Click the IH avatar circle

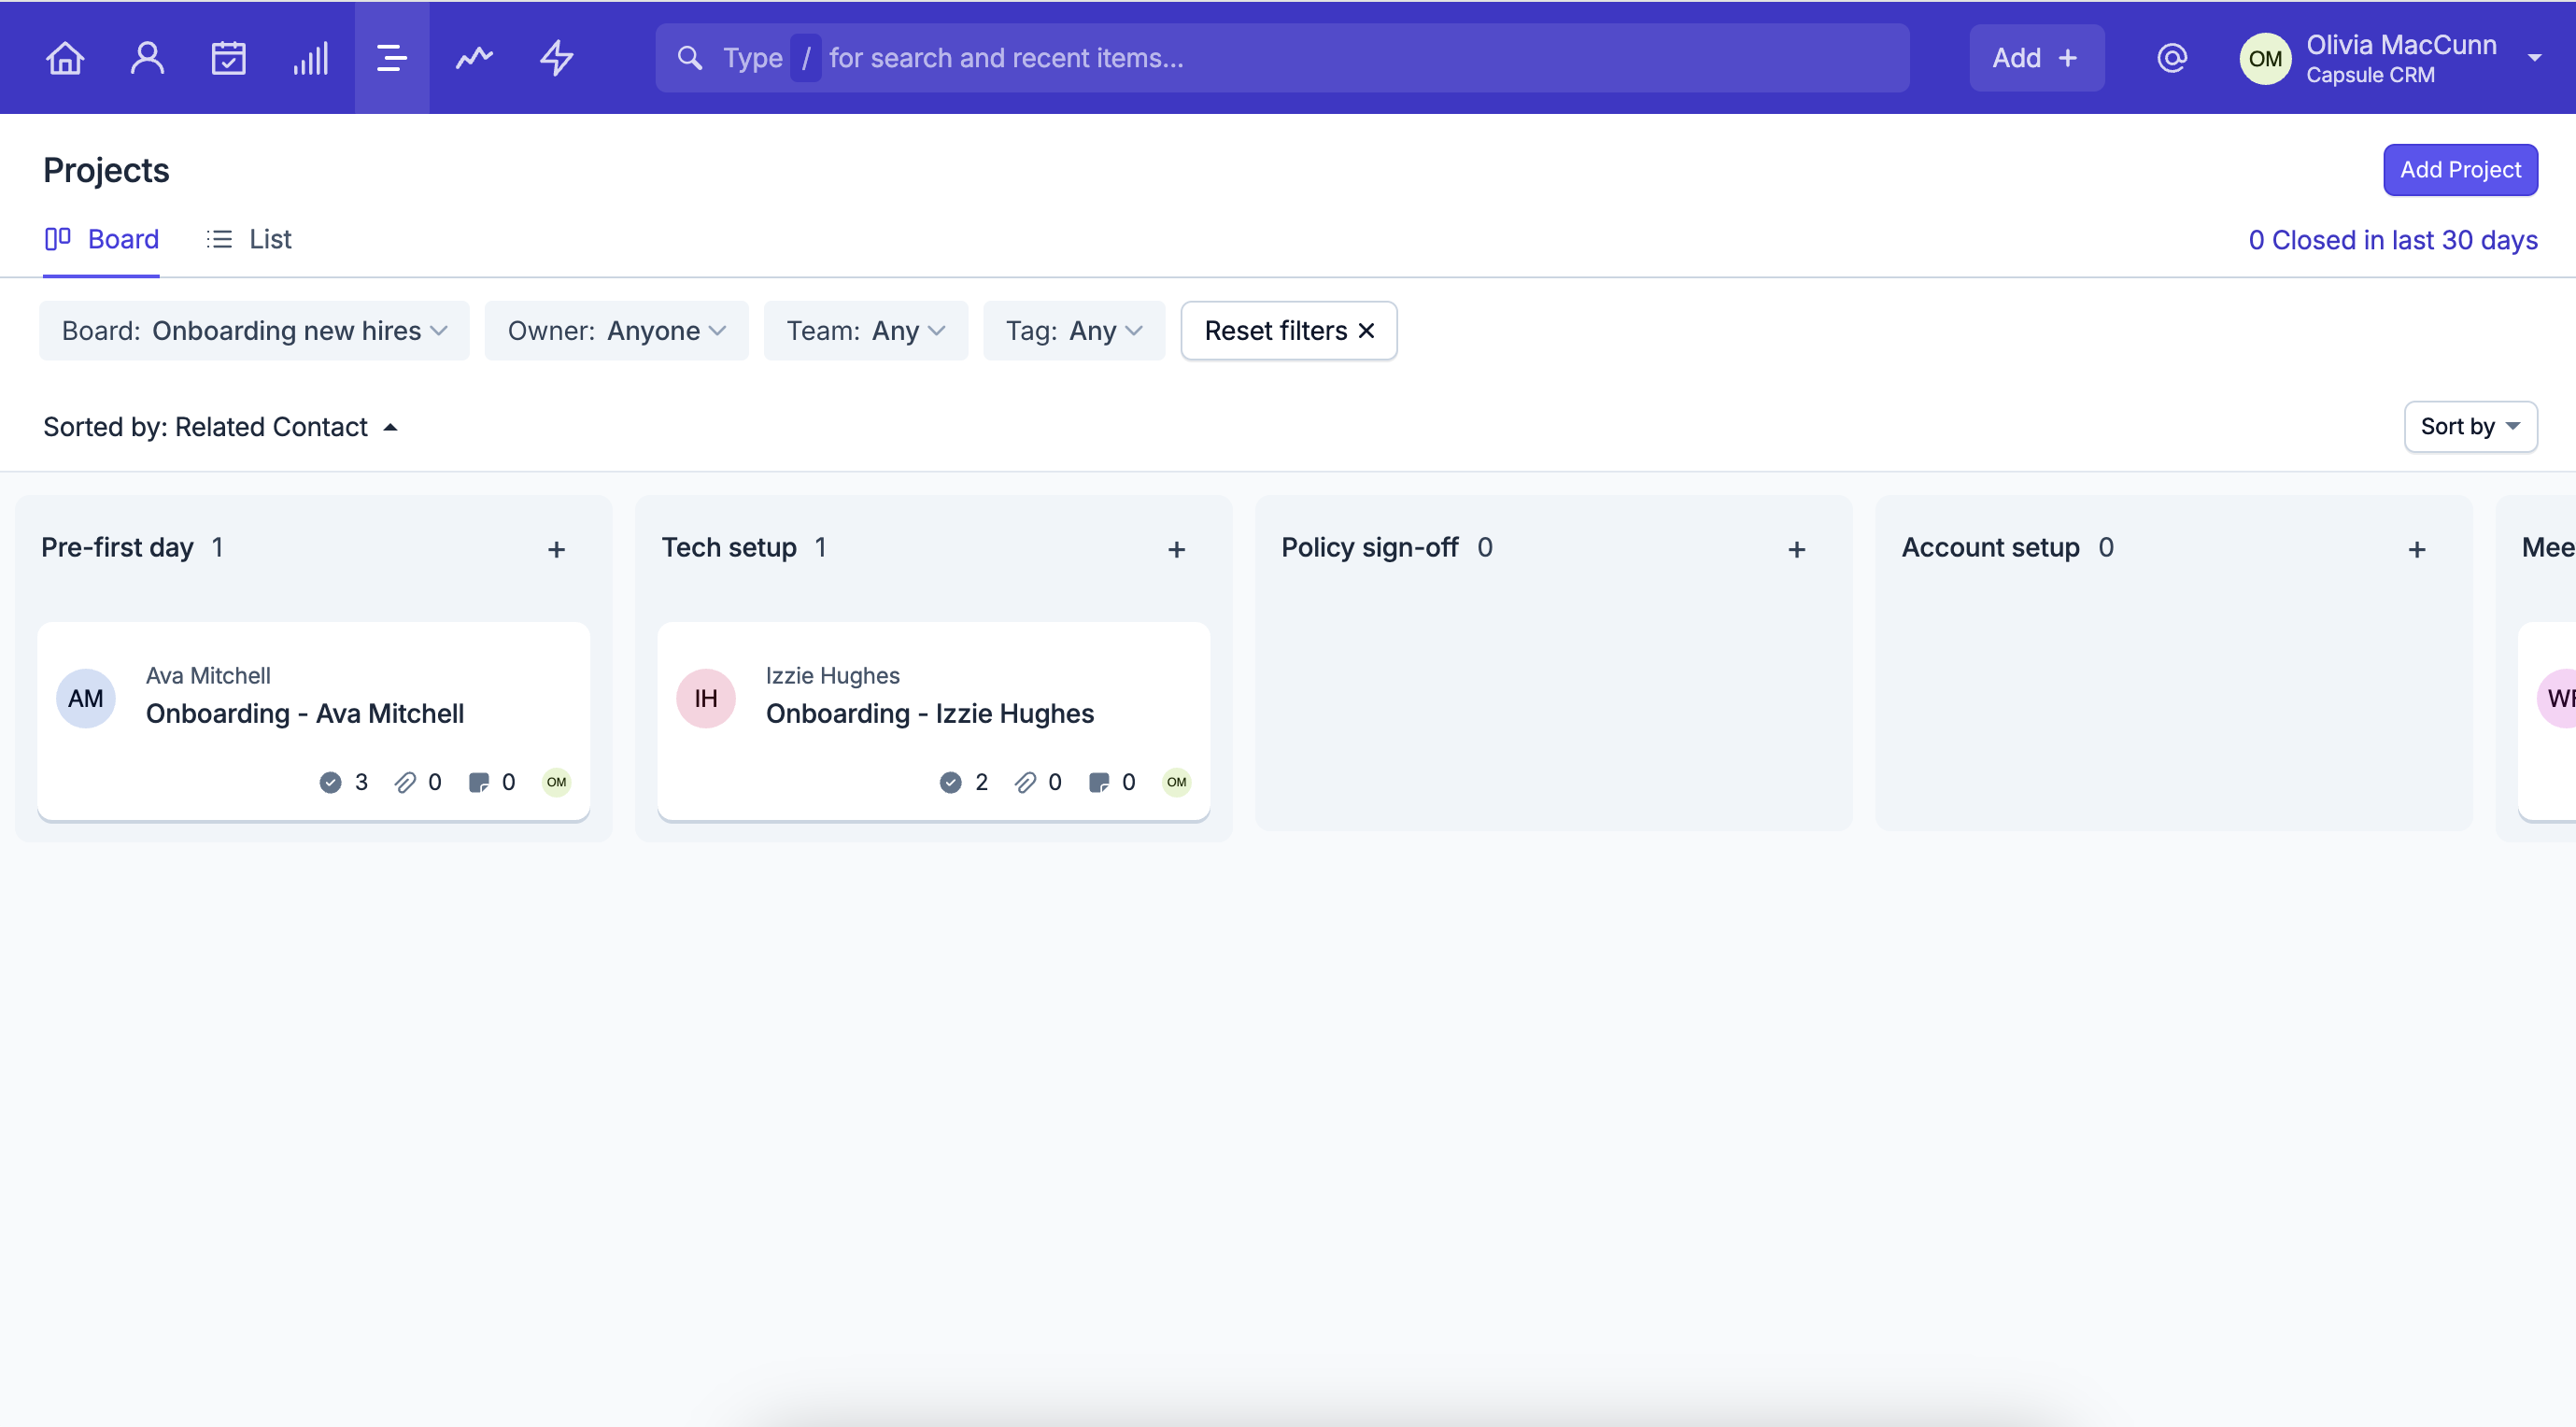[x=706, y=698]
